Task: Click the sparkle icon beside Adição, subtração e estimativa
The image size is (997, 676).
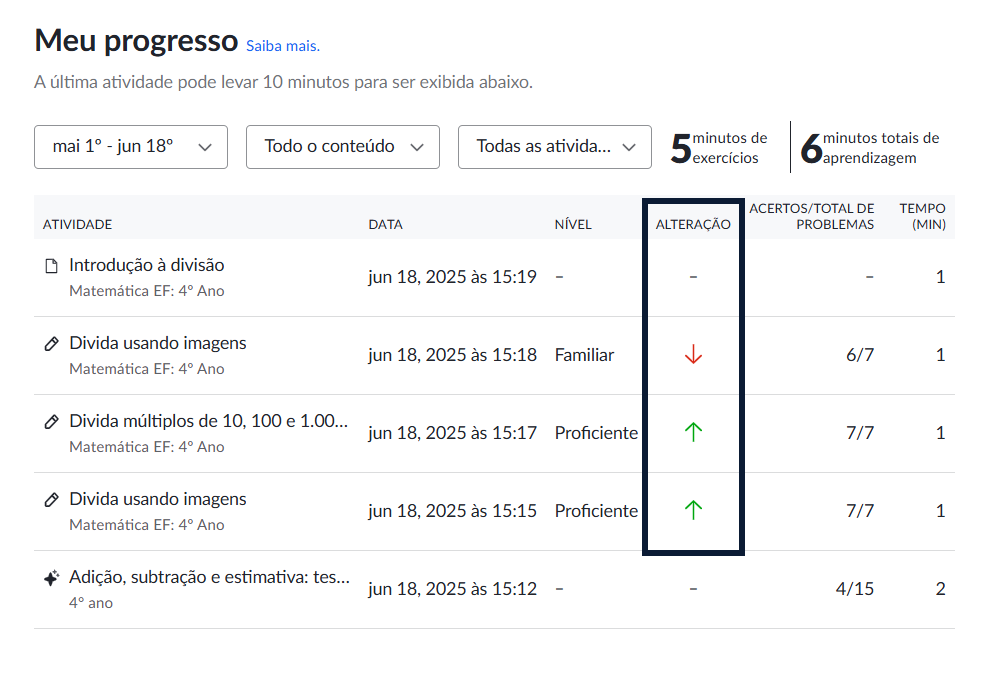Action: click(52, 578)
